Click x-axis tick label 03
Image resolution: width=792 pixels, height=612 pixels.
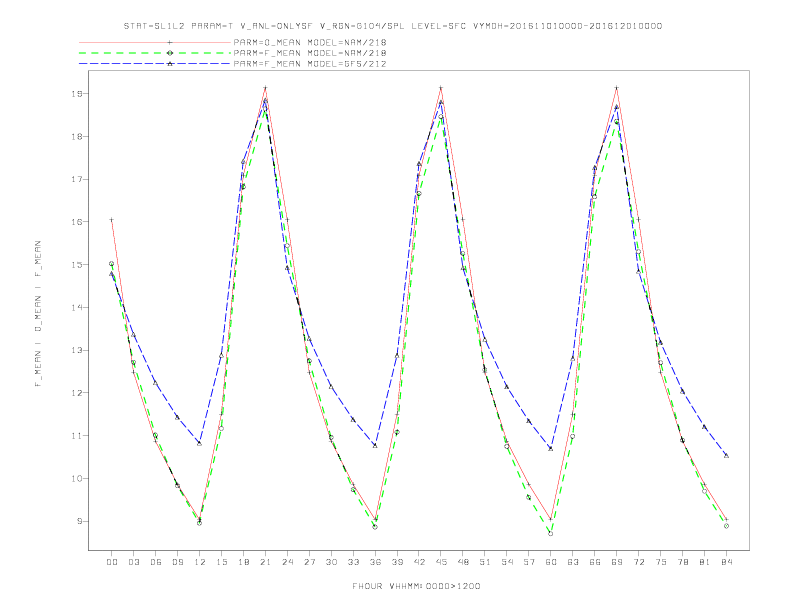[x=133, y=562]
